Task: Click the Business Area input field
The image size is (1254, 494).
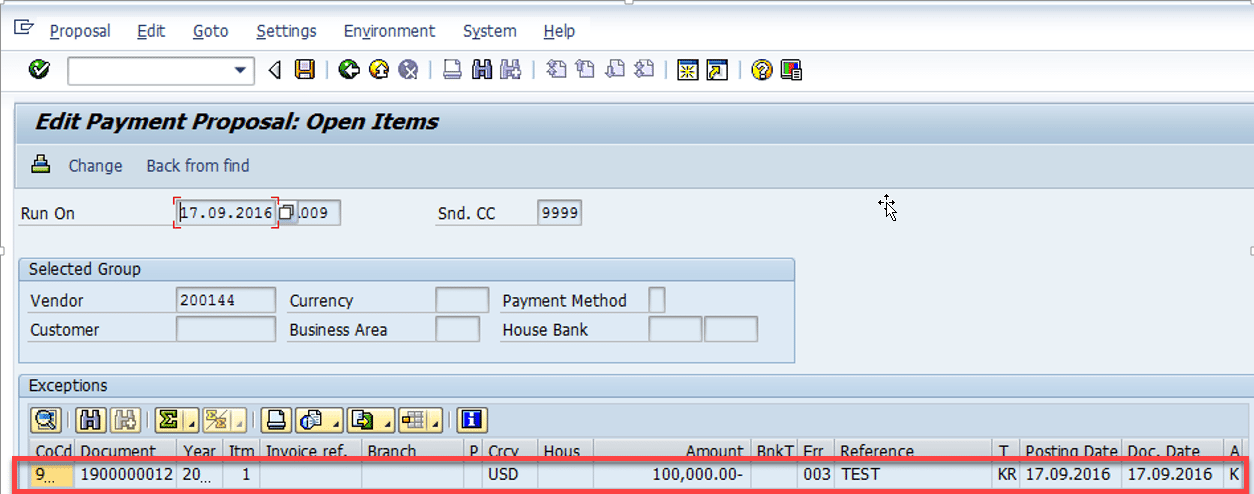Action: [458, 329]
